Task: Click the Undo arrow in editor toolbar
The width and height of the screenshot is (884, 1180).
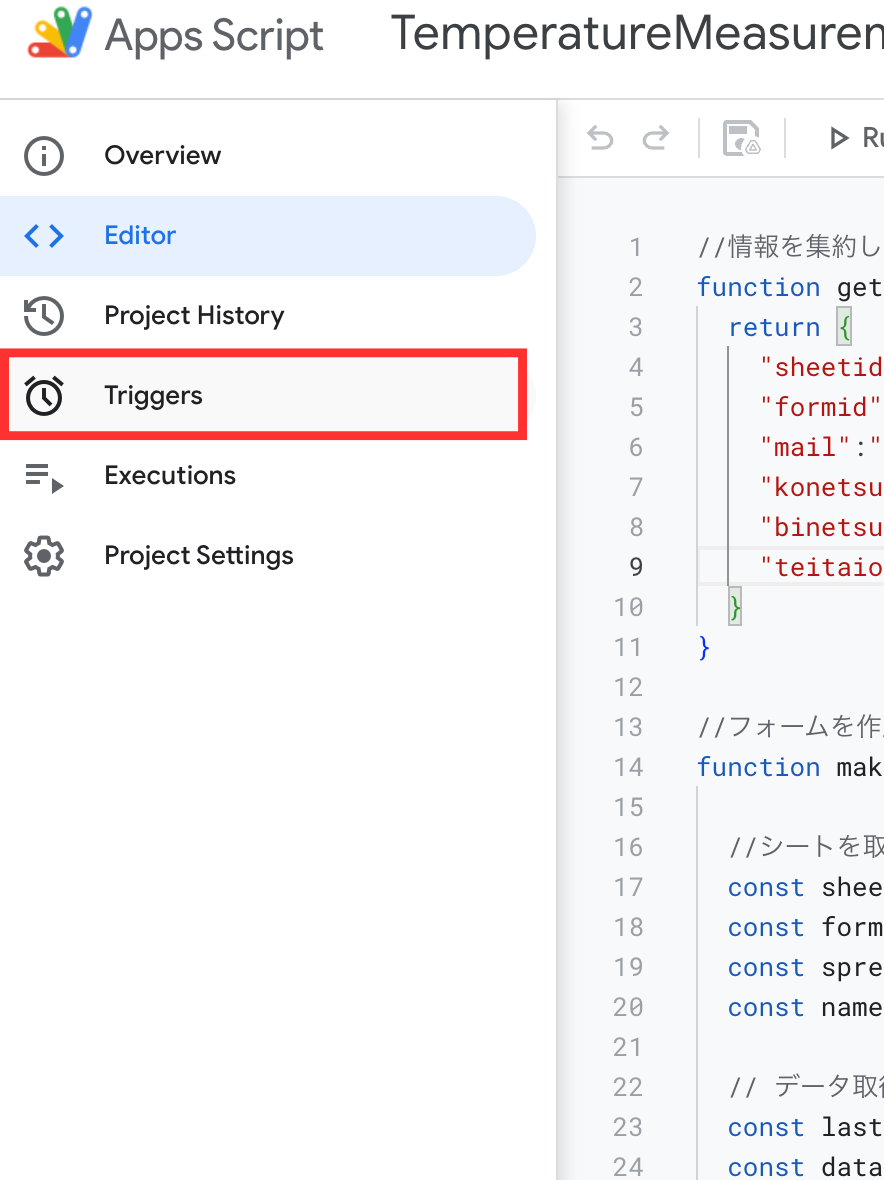Action: tap(601, 138)
